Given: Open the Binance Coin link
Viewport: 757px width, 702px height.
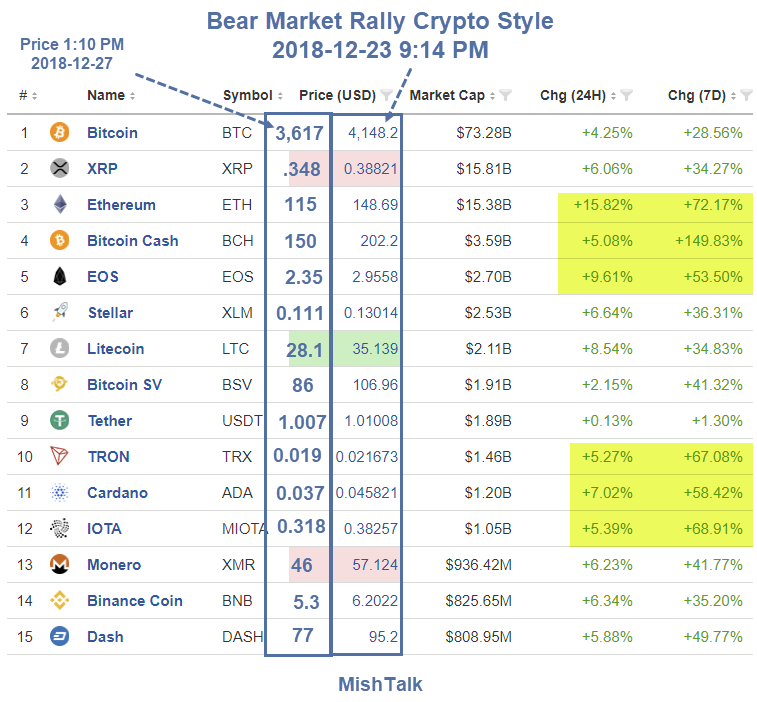Looking at the screenshot, I should 134,601.
